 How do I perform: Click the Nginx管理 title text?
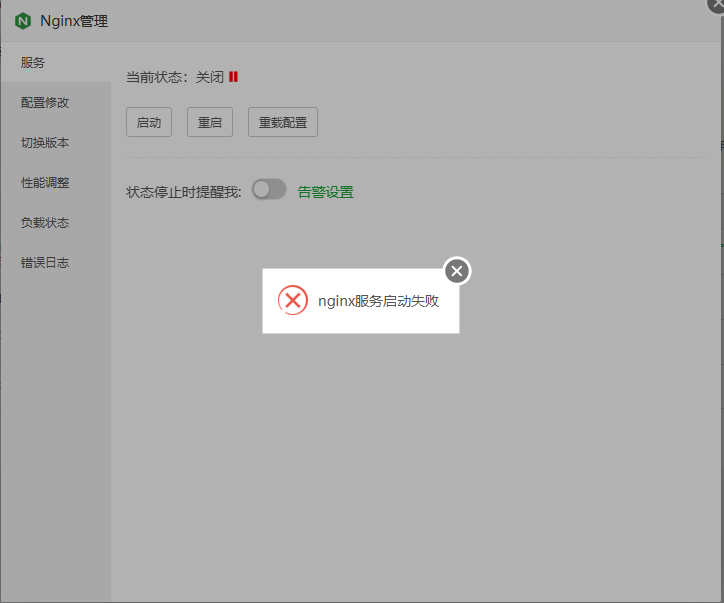(x=74, y=21)
